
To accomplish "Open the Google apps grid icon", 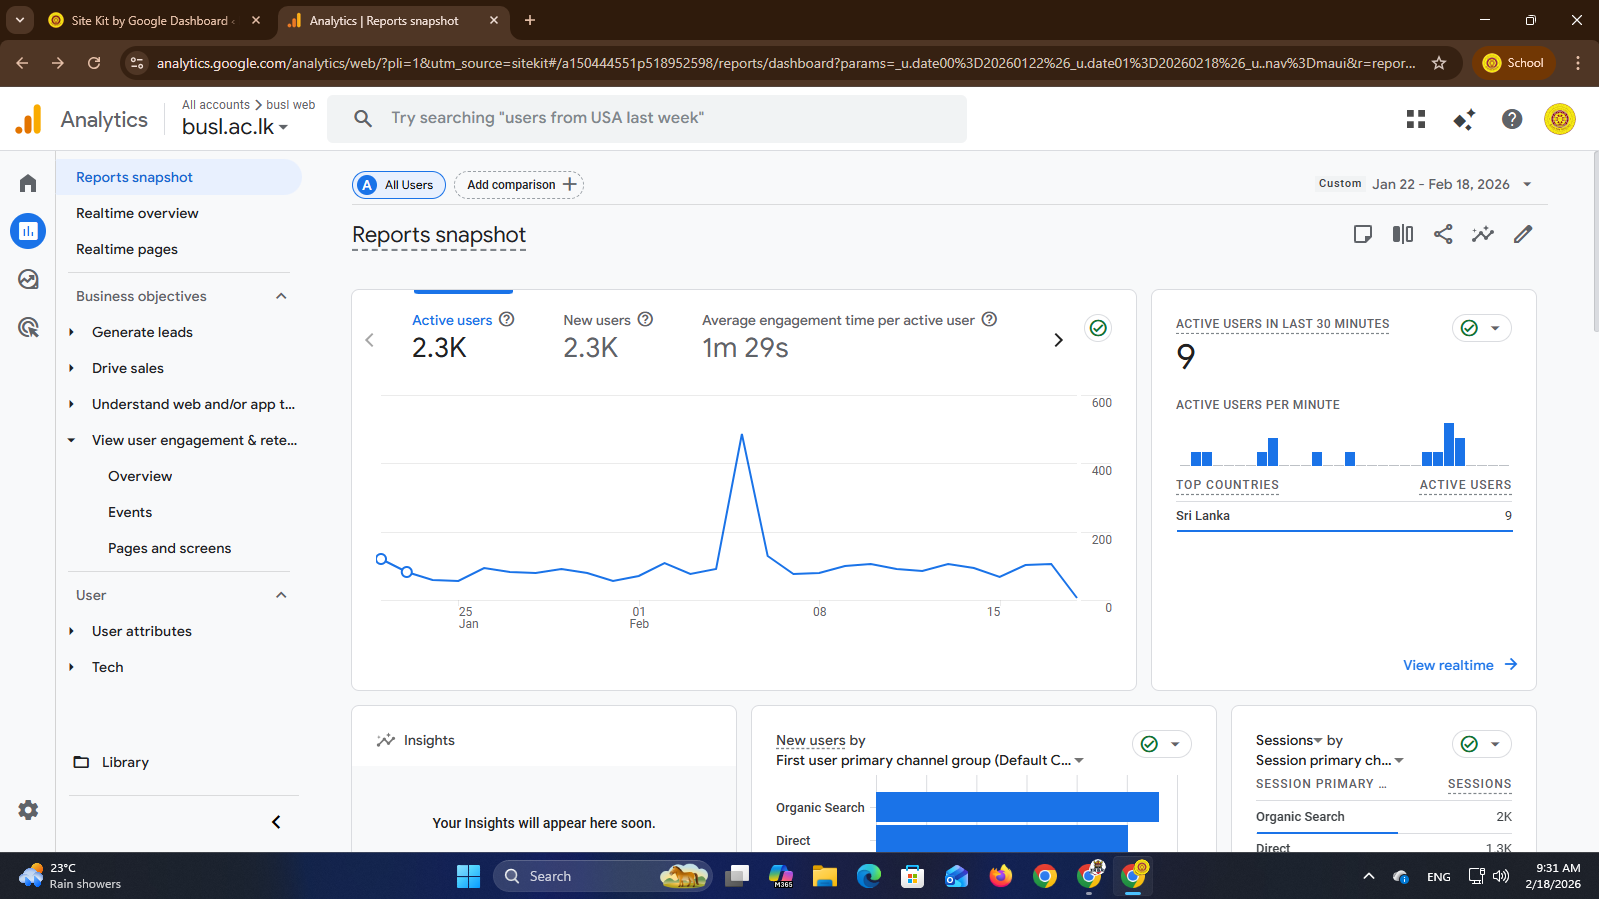I will click(x=1416, y=119).
